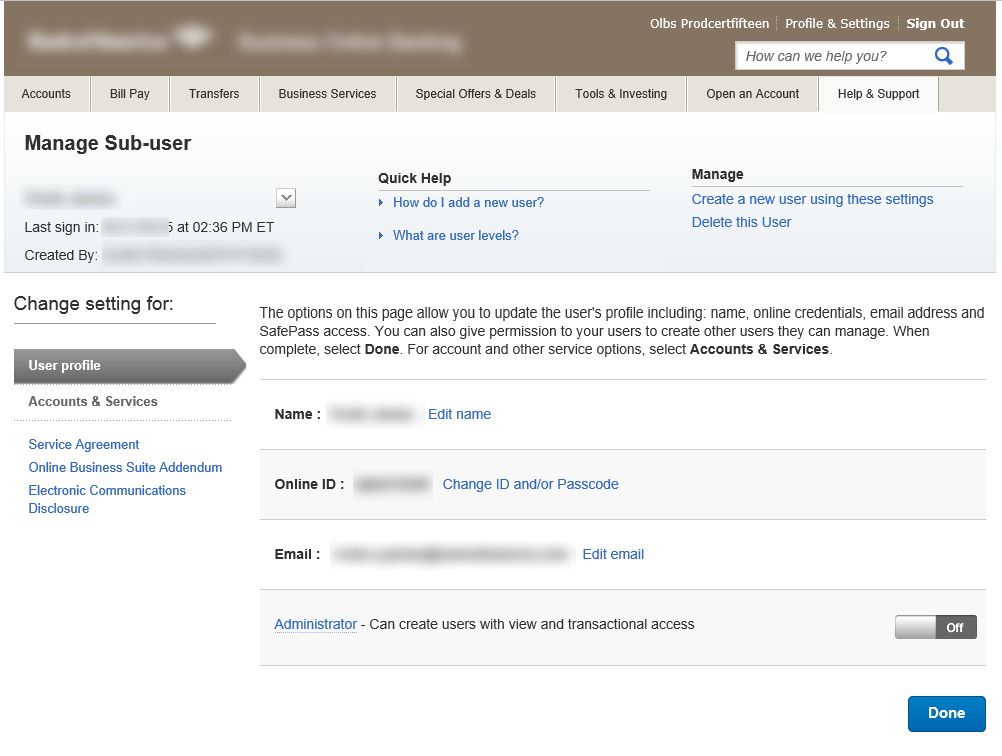Click 'Create a new user using these settings'

pos(812,199)
